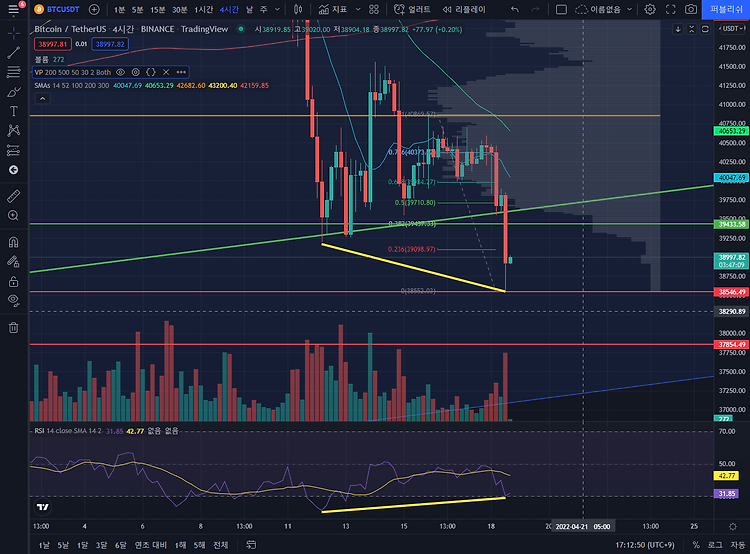
Task: Select the 전체 date range
Action: coord(221,545)
